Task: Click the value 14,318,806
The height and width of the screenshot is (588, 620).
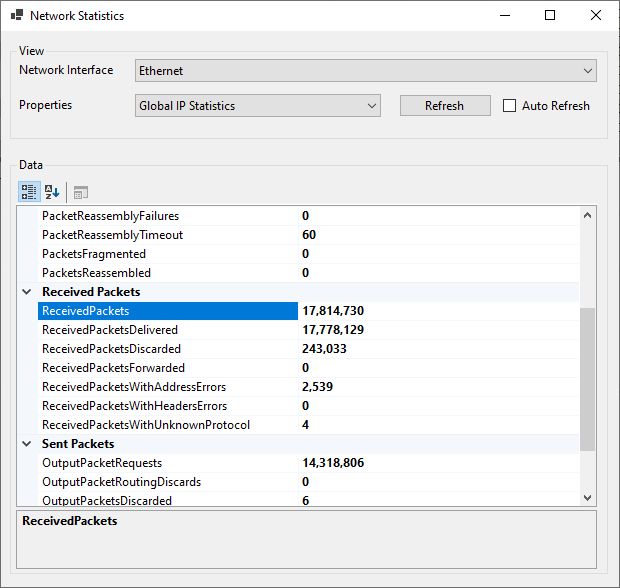Action: (333, 463)
